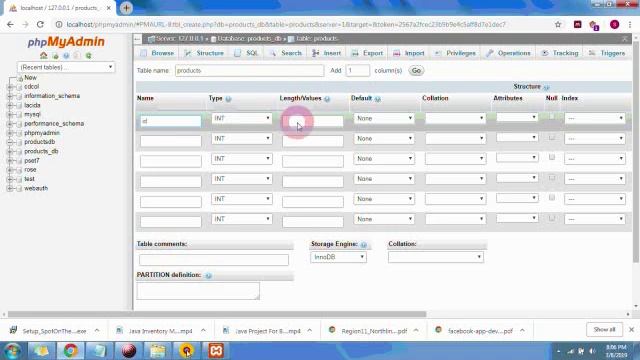The width and height of the screenshot is (640, 360).
Task: Open Default dropdown for the id row
Action: 384,118
